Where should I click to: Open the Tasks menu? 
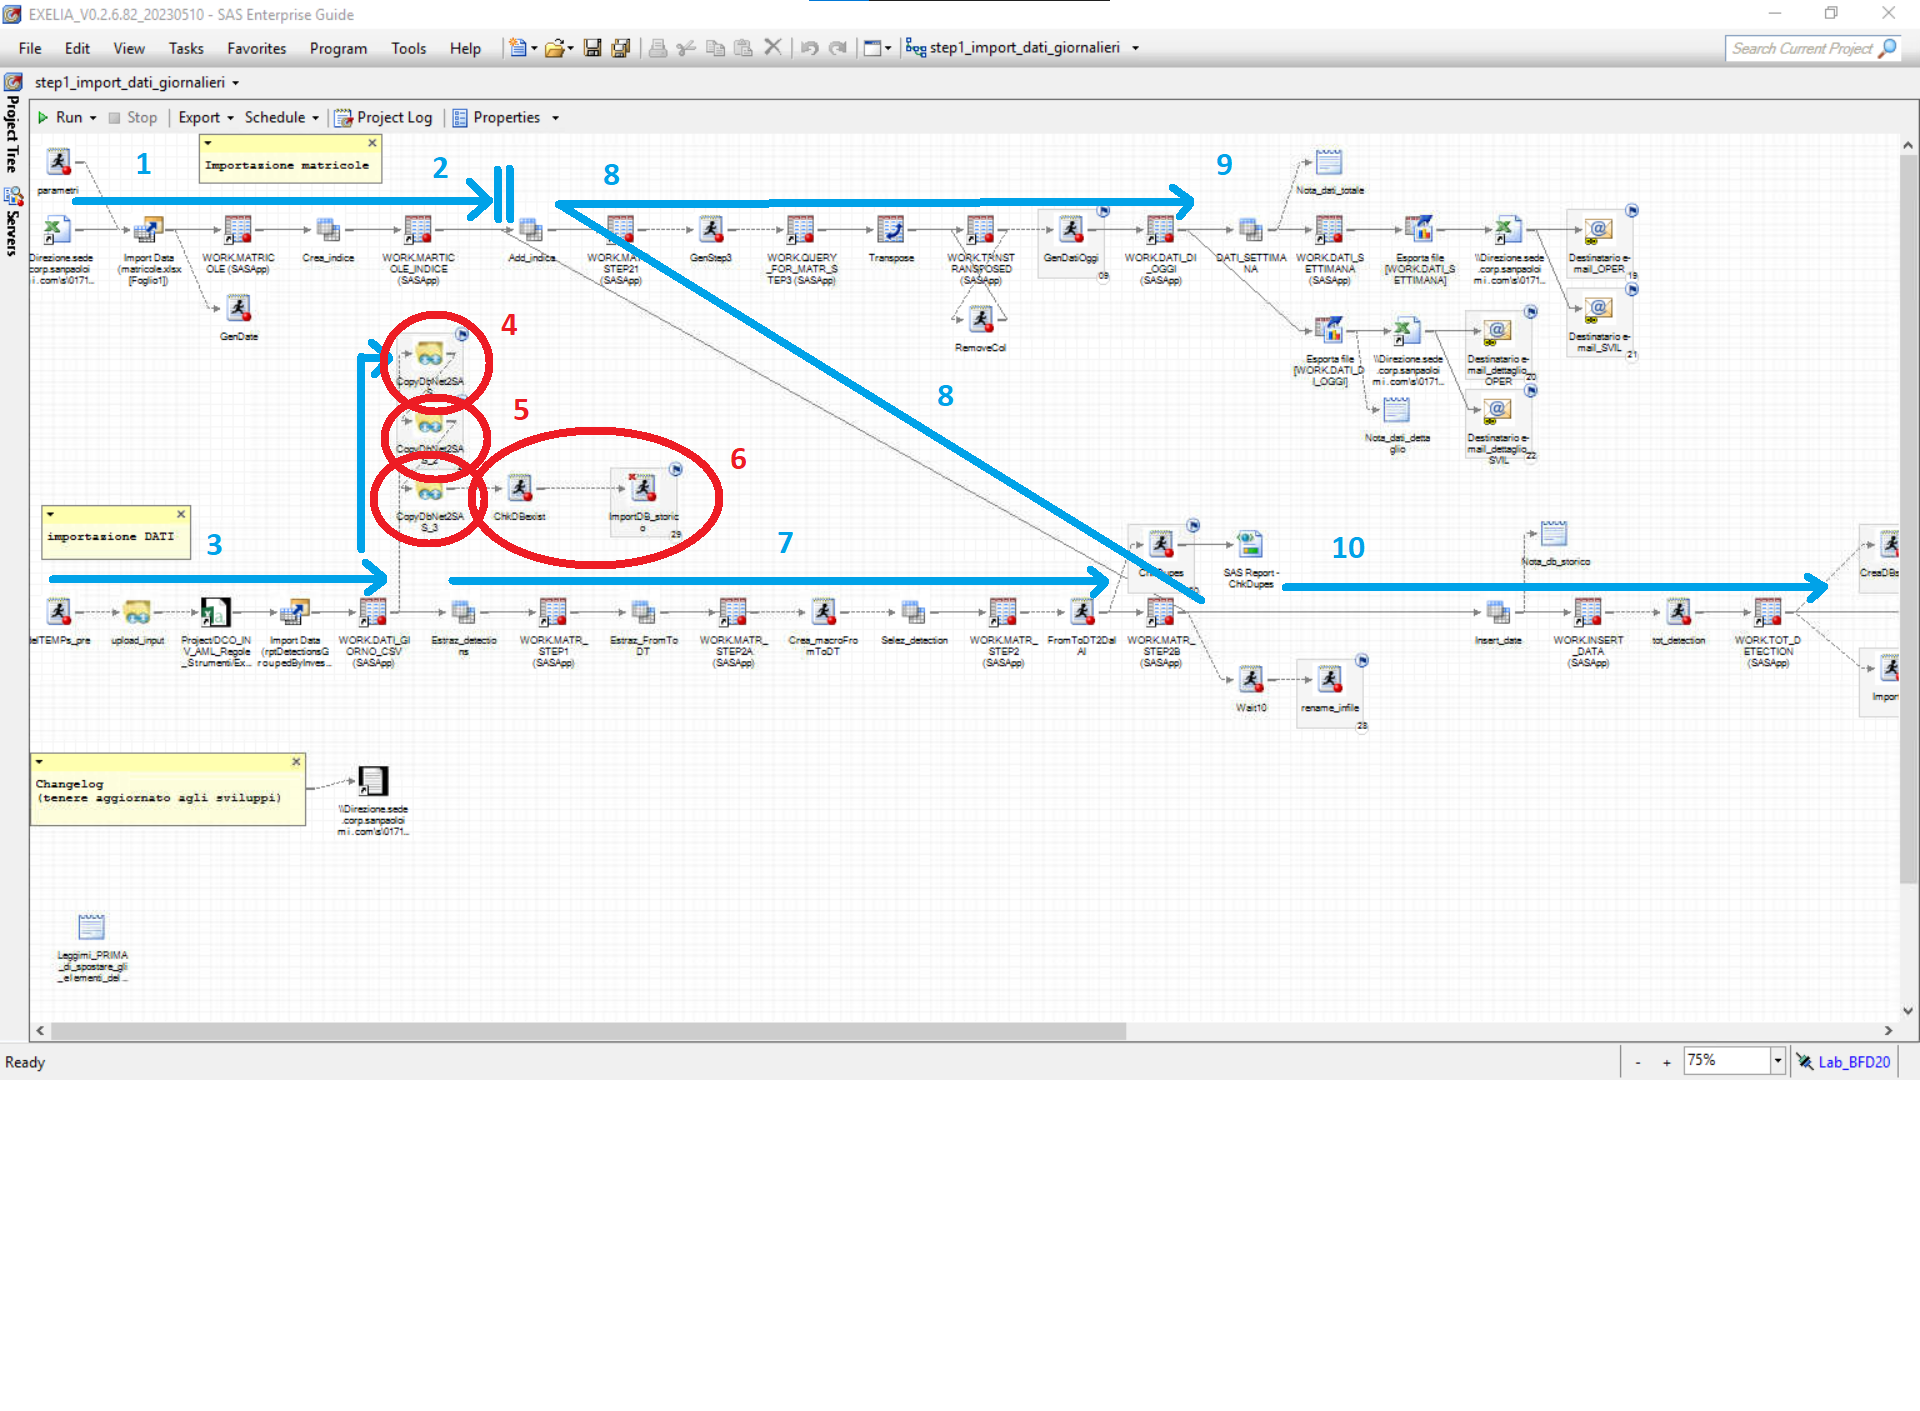[x=185, y=48]
